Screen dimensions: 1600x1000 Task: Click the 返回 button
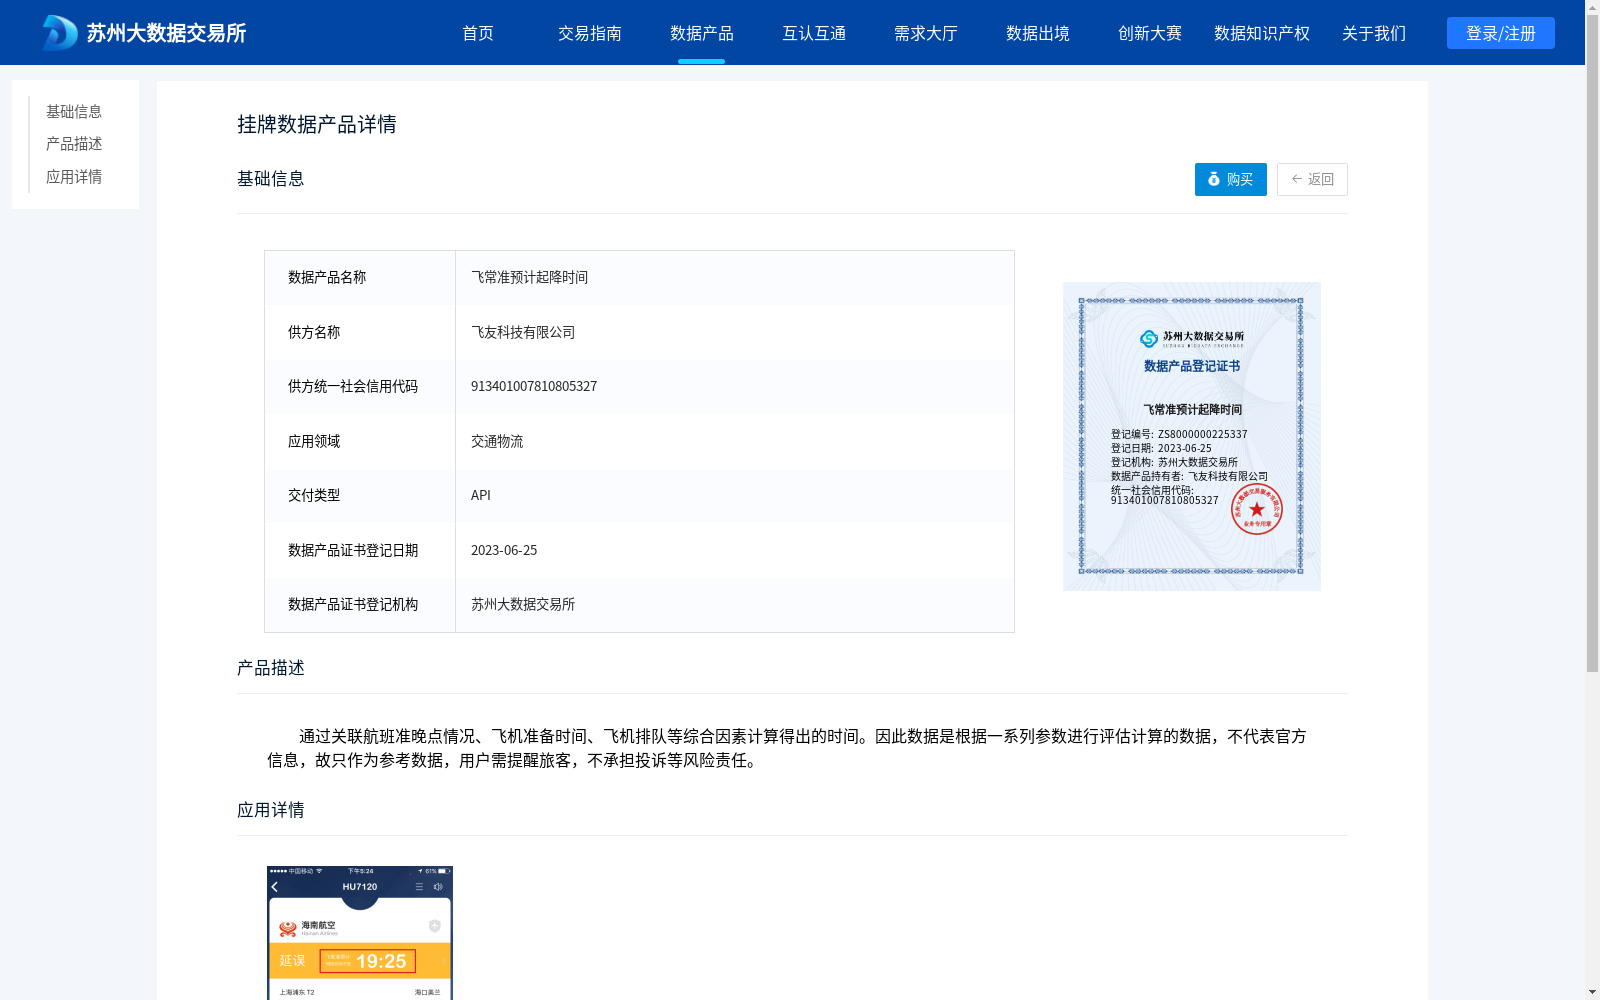tap(1312, 179)
